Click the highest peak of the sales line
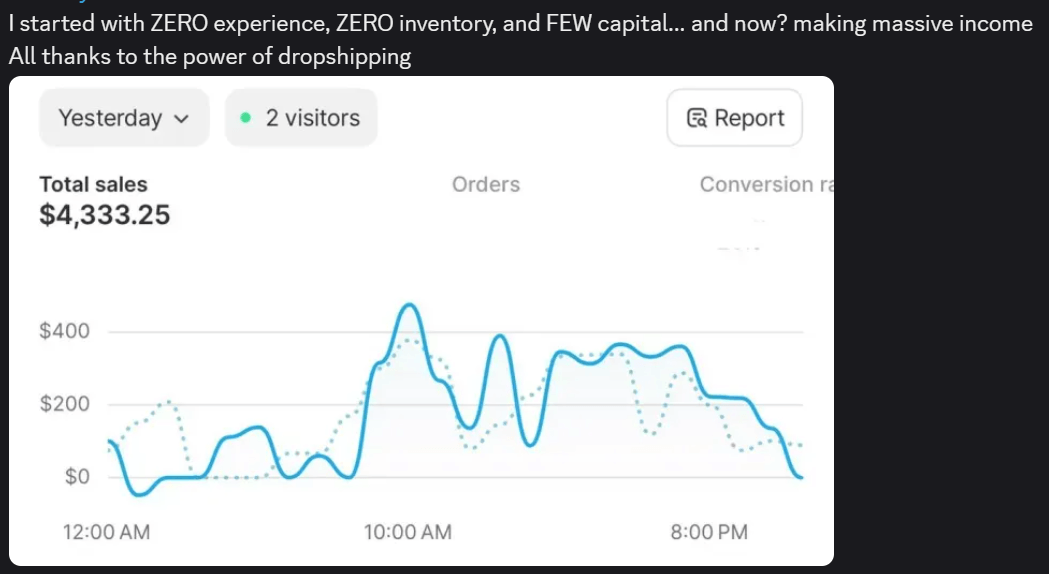1049x574 pixels. pyautogui.click(x=408, y=304)
